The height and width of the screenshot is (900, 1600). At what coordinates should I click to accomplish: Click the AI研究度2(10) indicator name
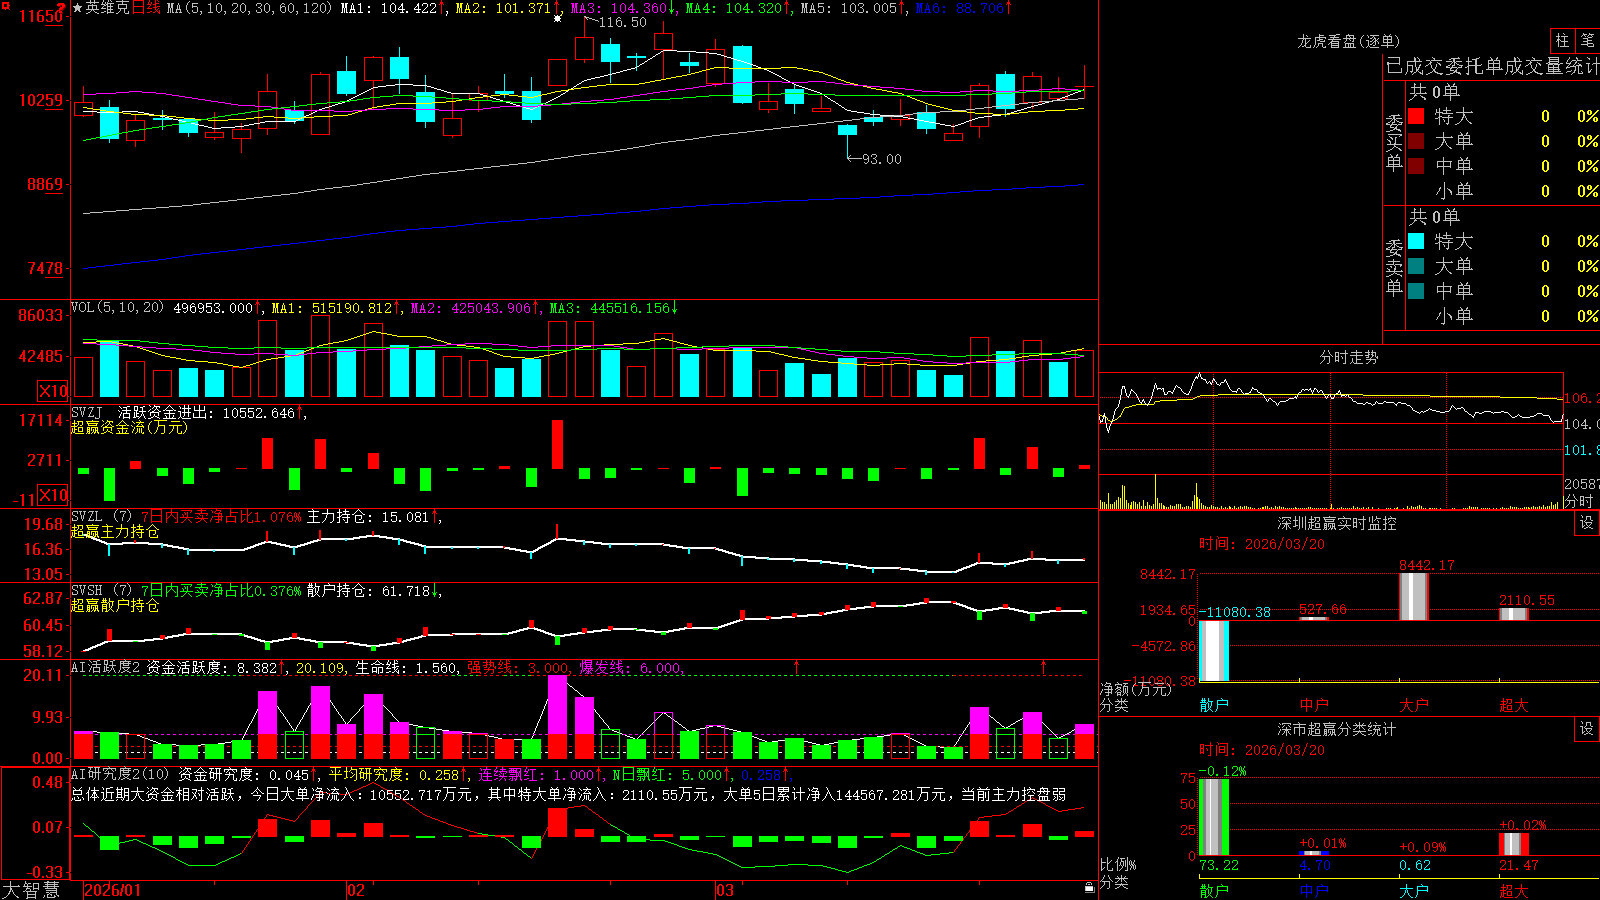coord(120,774)
